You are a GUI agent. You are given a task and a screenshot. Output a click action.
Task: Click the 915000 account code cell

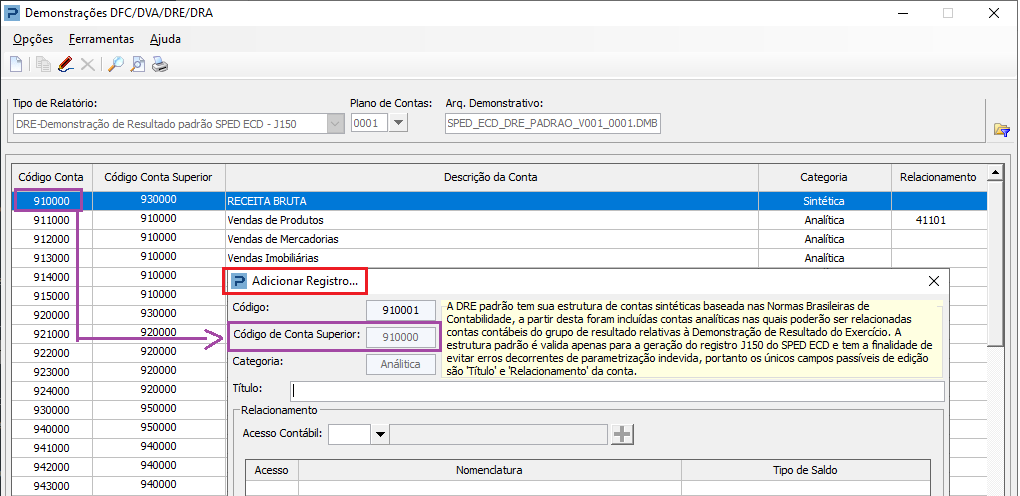coord(51,296)
